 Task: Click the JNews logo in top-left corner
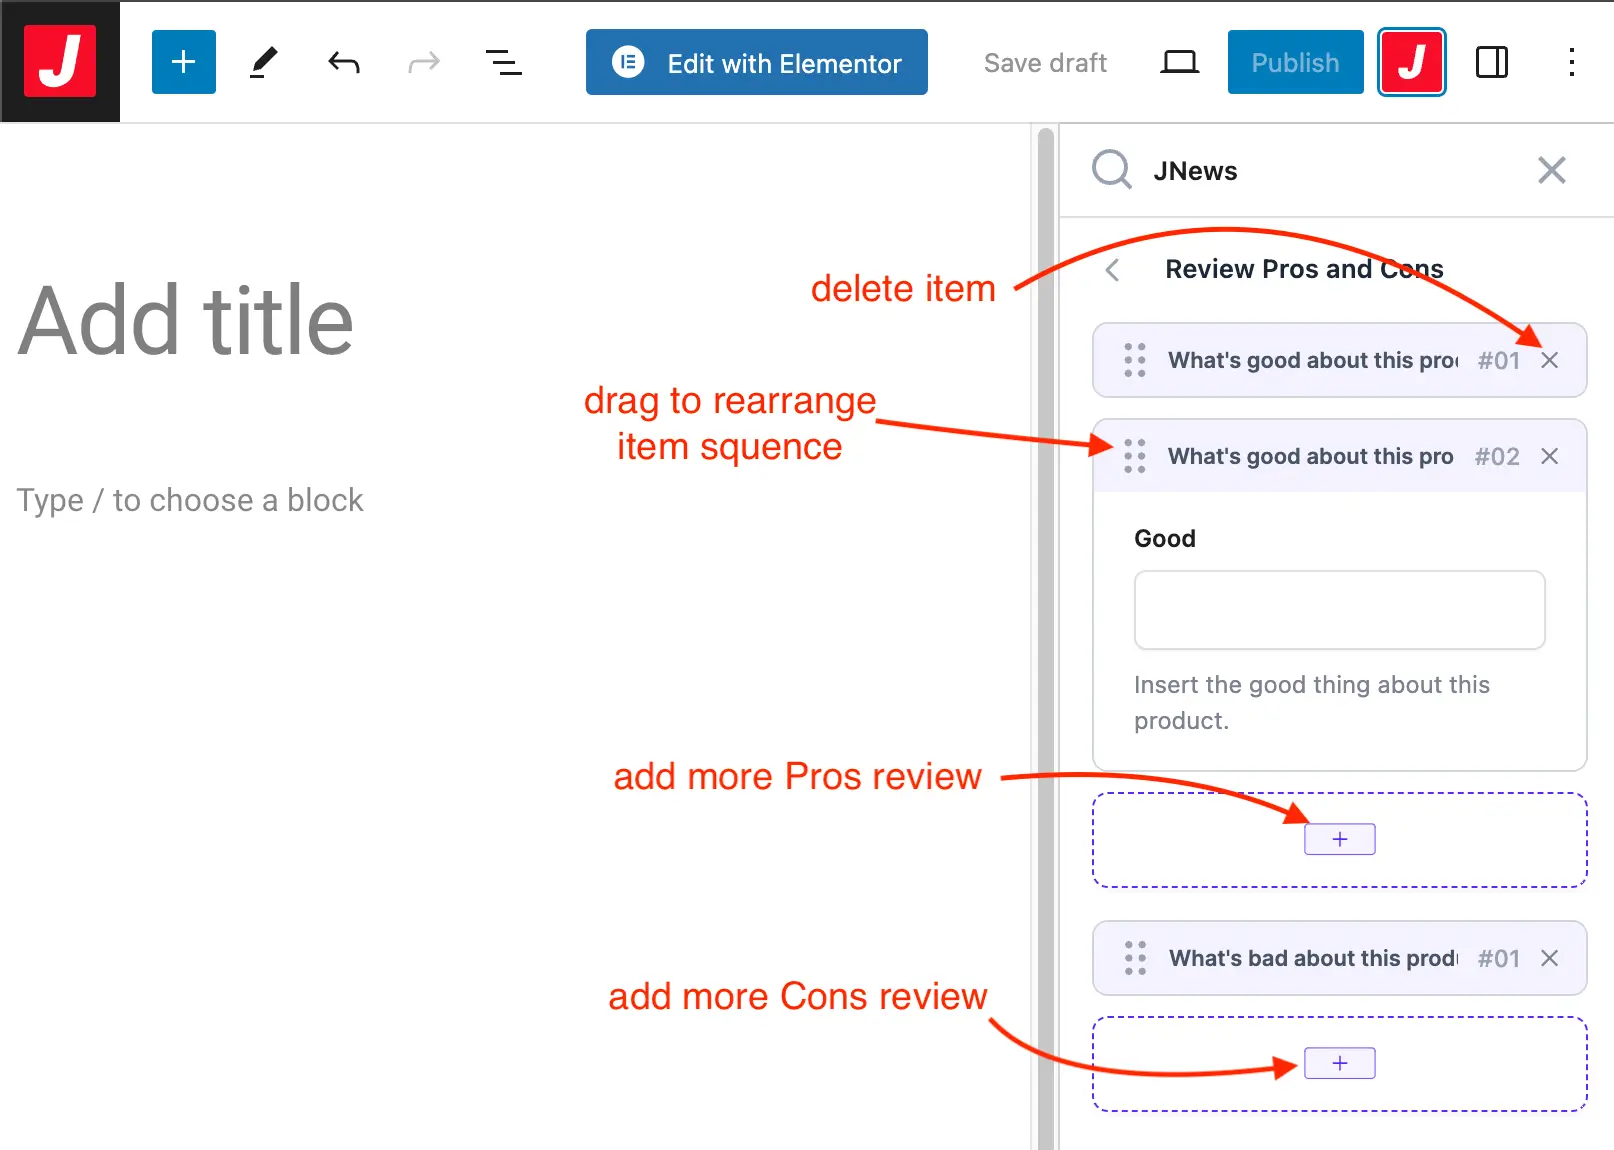pos(60,62)
